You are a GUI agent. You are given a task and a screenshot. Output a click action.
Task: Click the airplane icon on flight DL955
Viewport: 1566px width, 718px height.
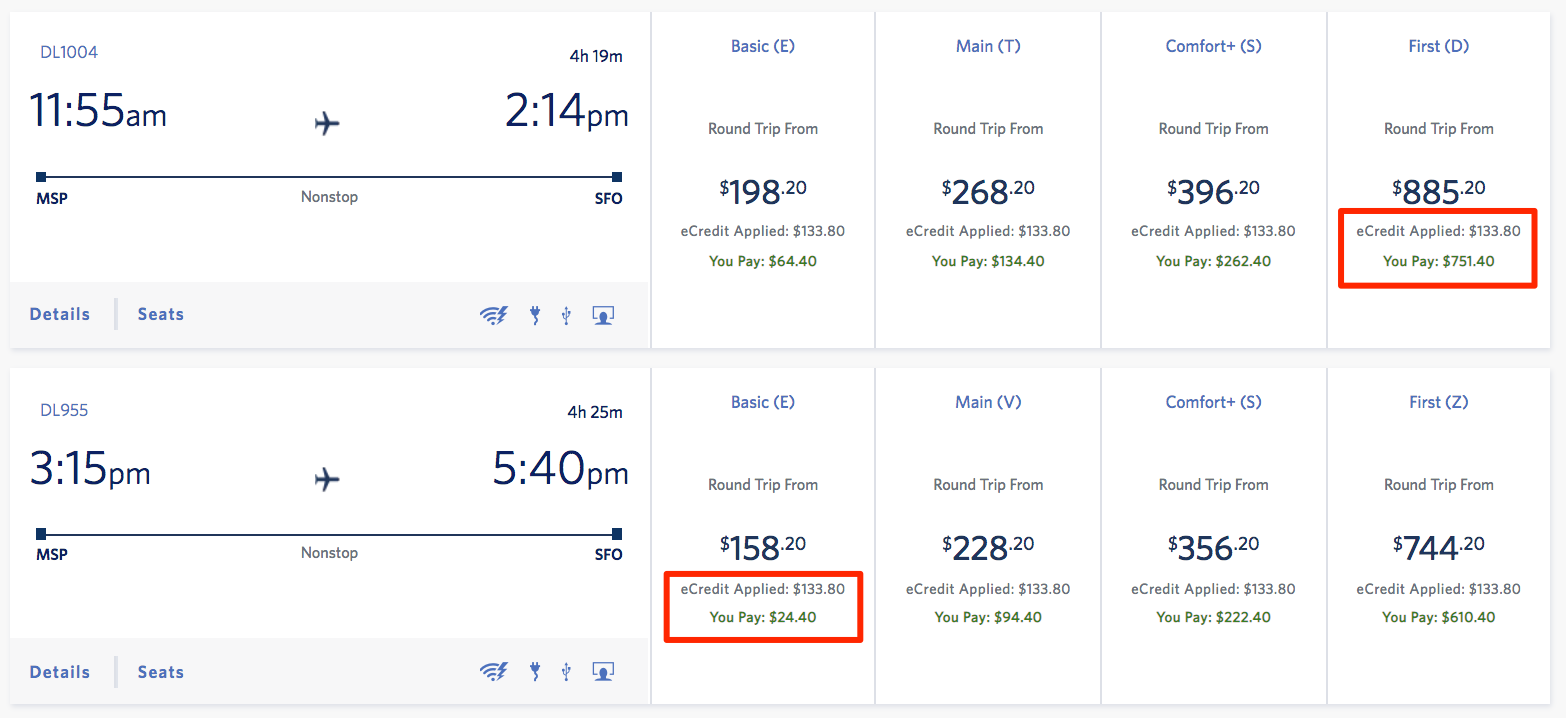point(328,479)
